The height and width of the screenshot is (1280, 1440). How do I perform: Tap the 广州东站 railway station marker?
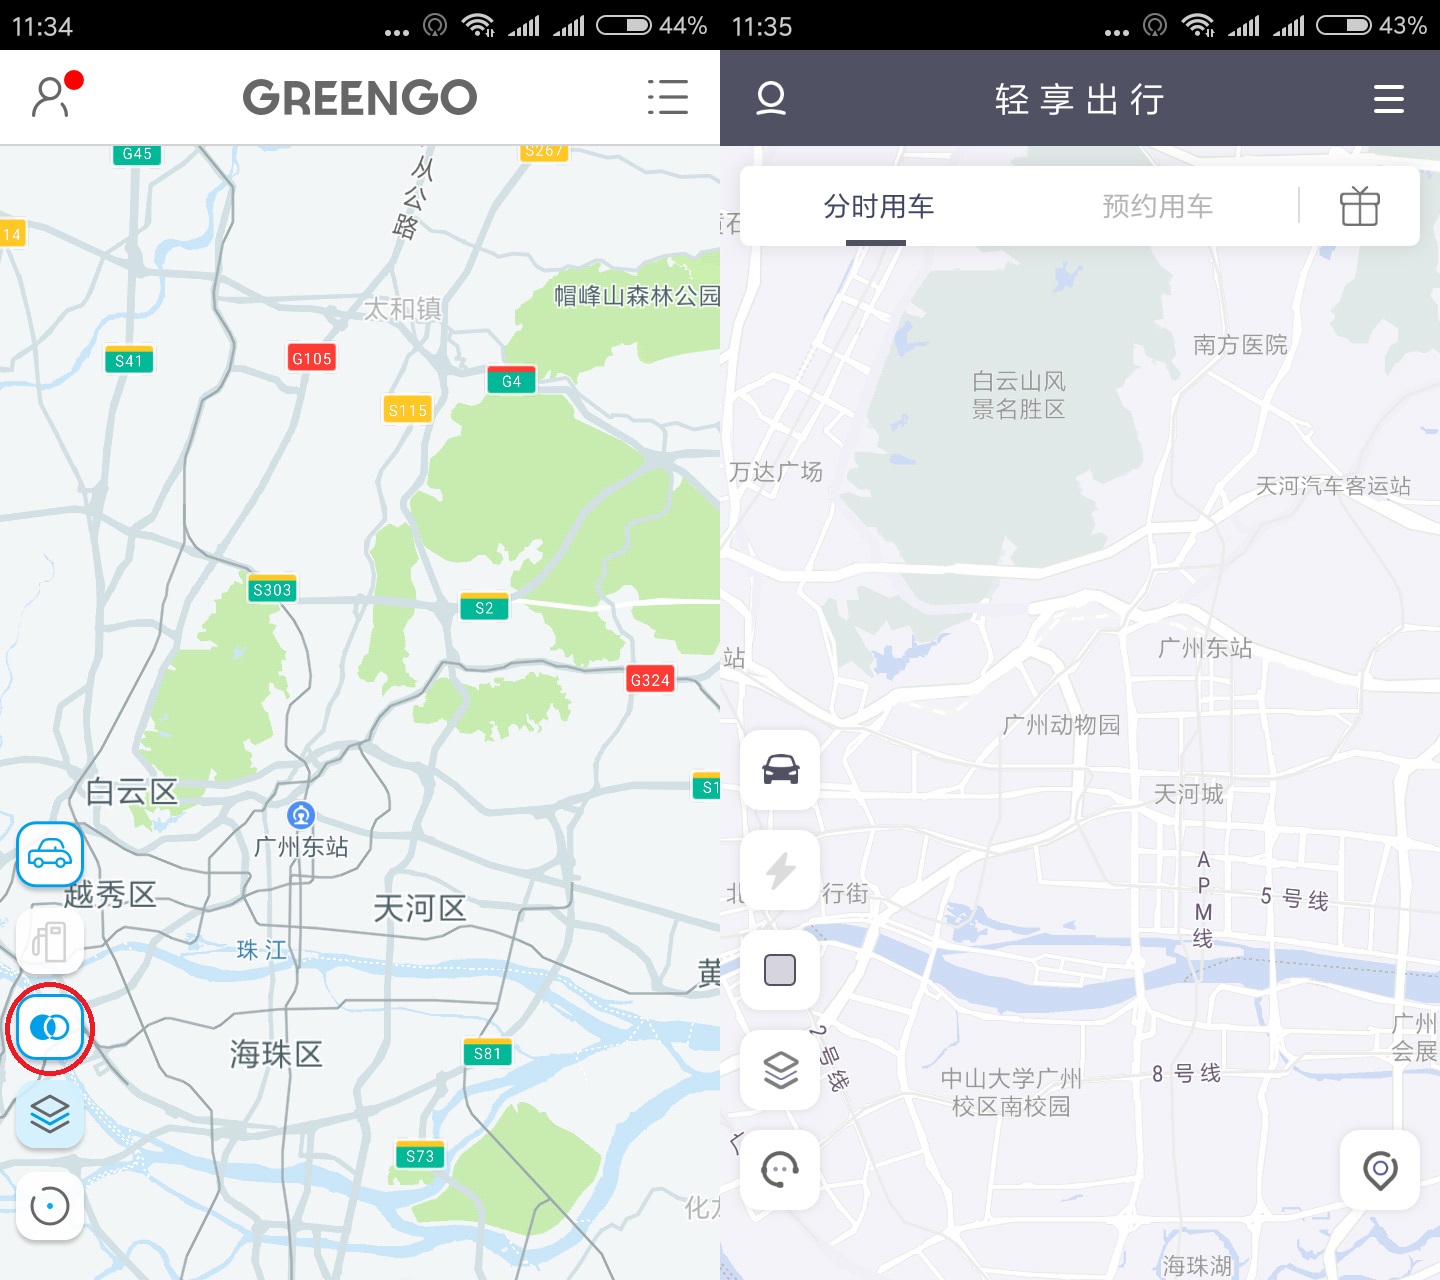tap(301, 815)
